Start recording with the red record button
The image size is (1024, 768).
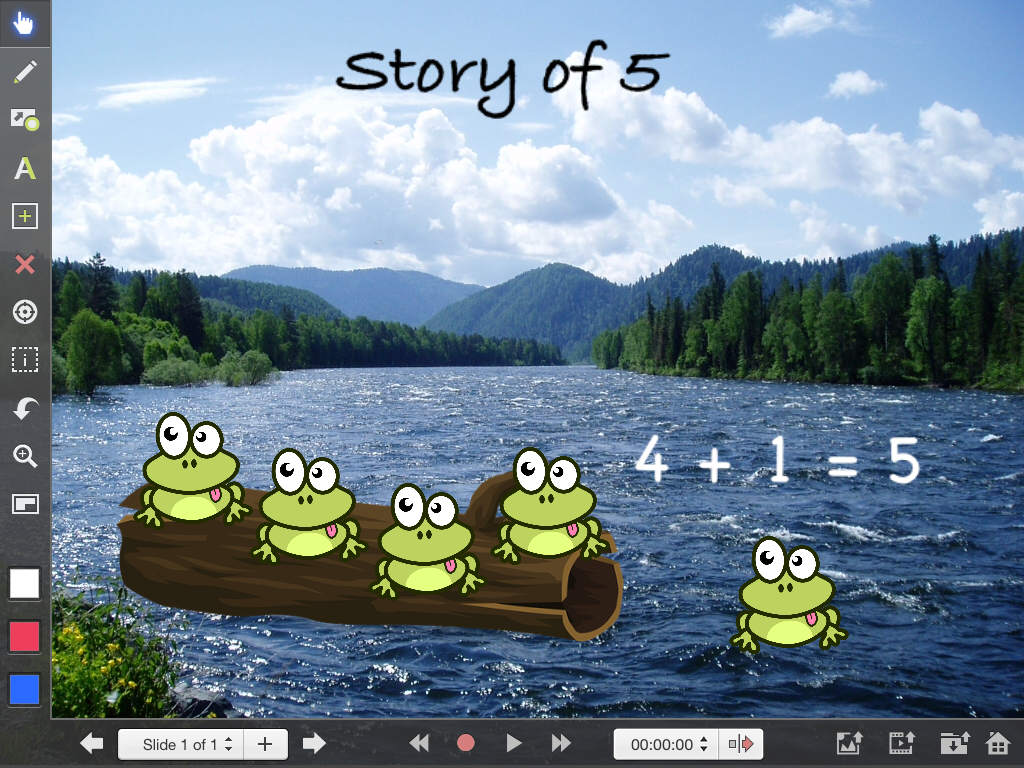pyautogui.click(x=465, y=743)
